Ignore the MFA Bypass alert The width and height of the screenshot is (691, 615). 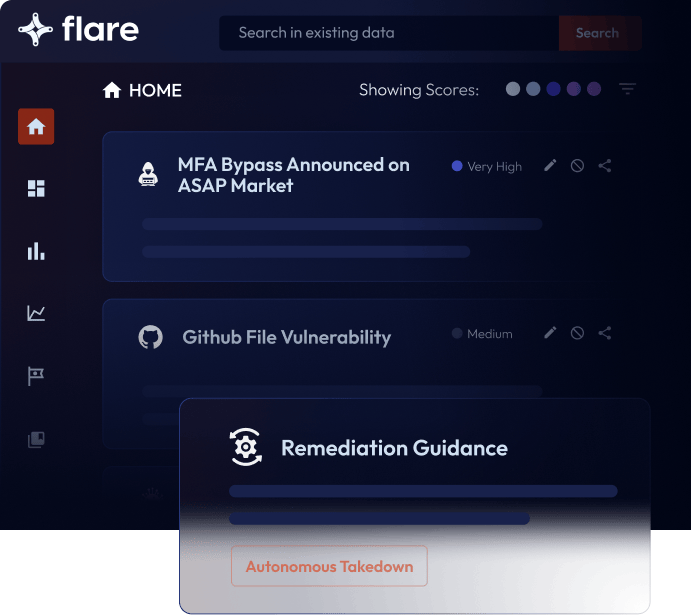pos(577,166)
